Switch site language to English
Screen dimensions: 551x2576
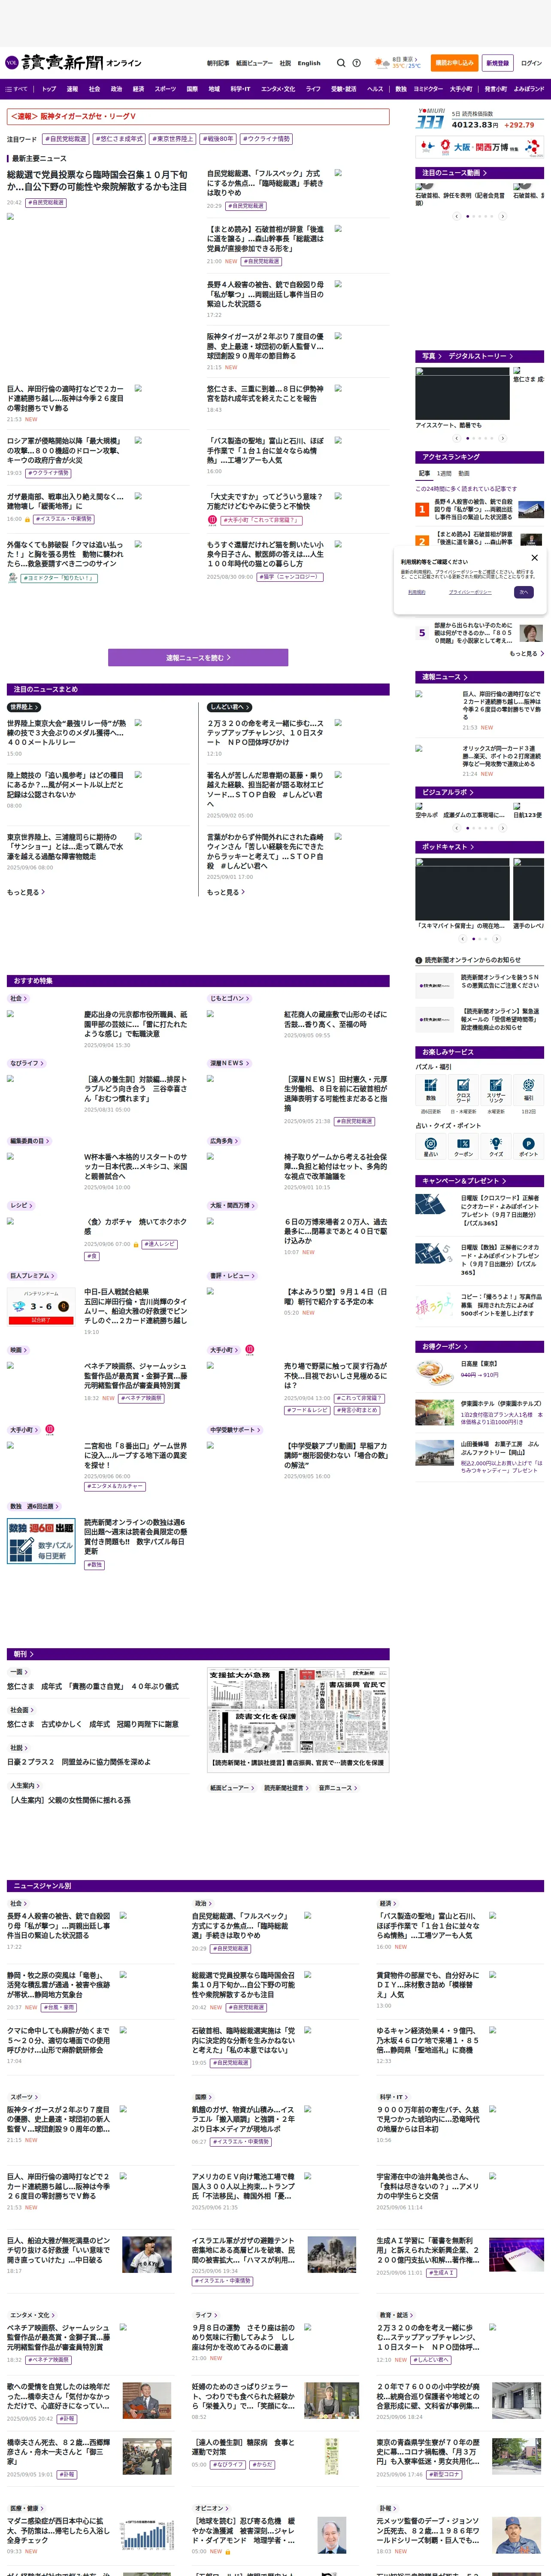309,63
